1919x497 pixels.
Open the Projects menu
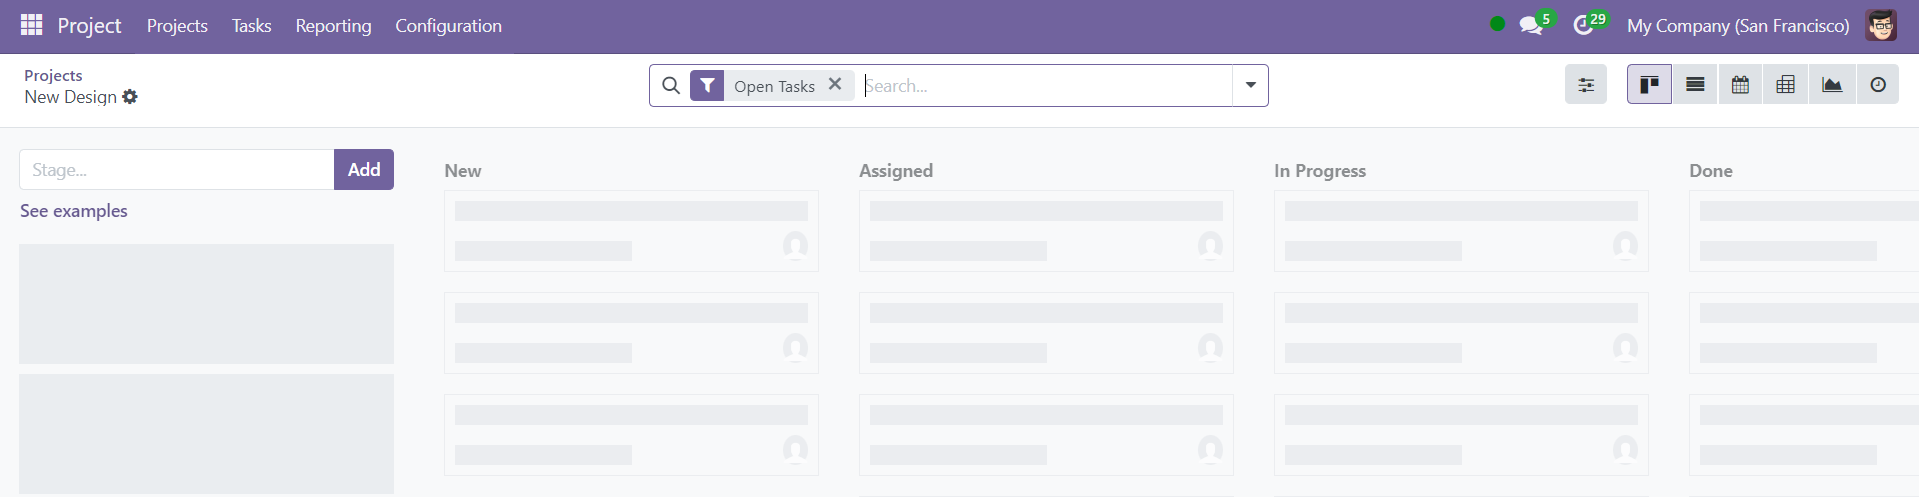(x=177, y=26)
